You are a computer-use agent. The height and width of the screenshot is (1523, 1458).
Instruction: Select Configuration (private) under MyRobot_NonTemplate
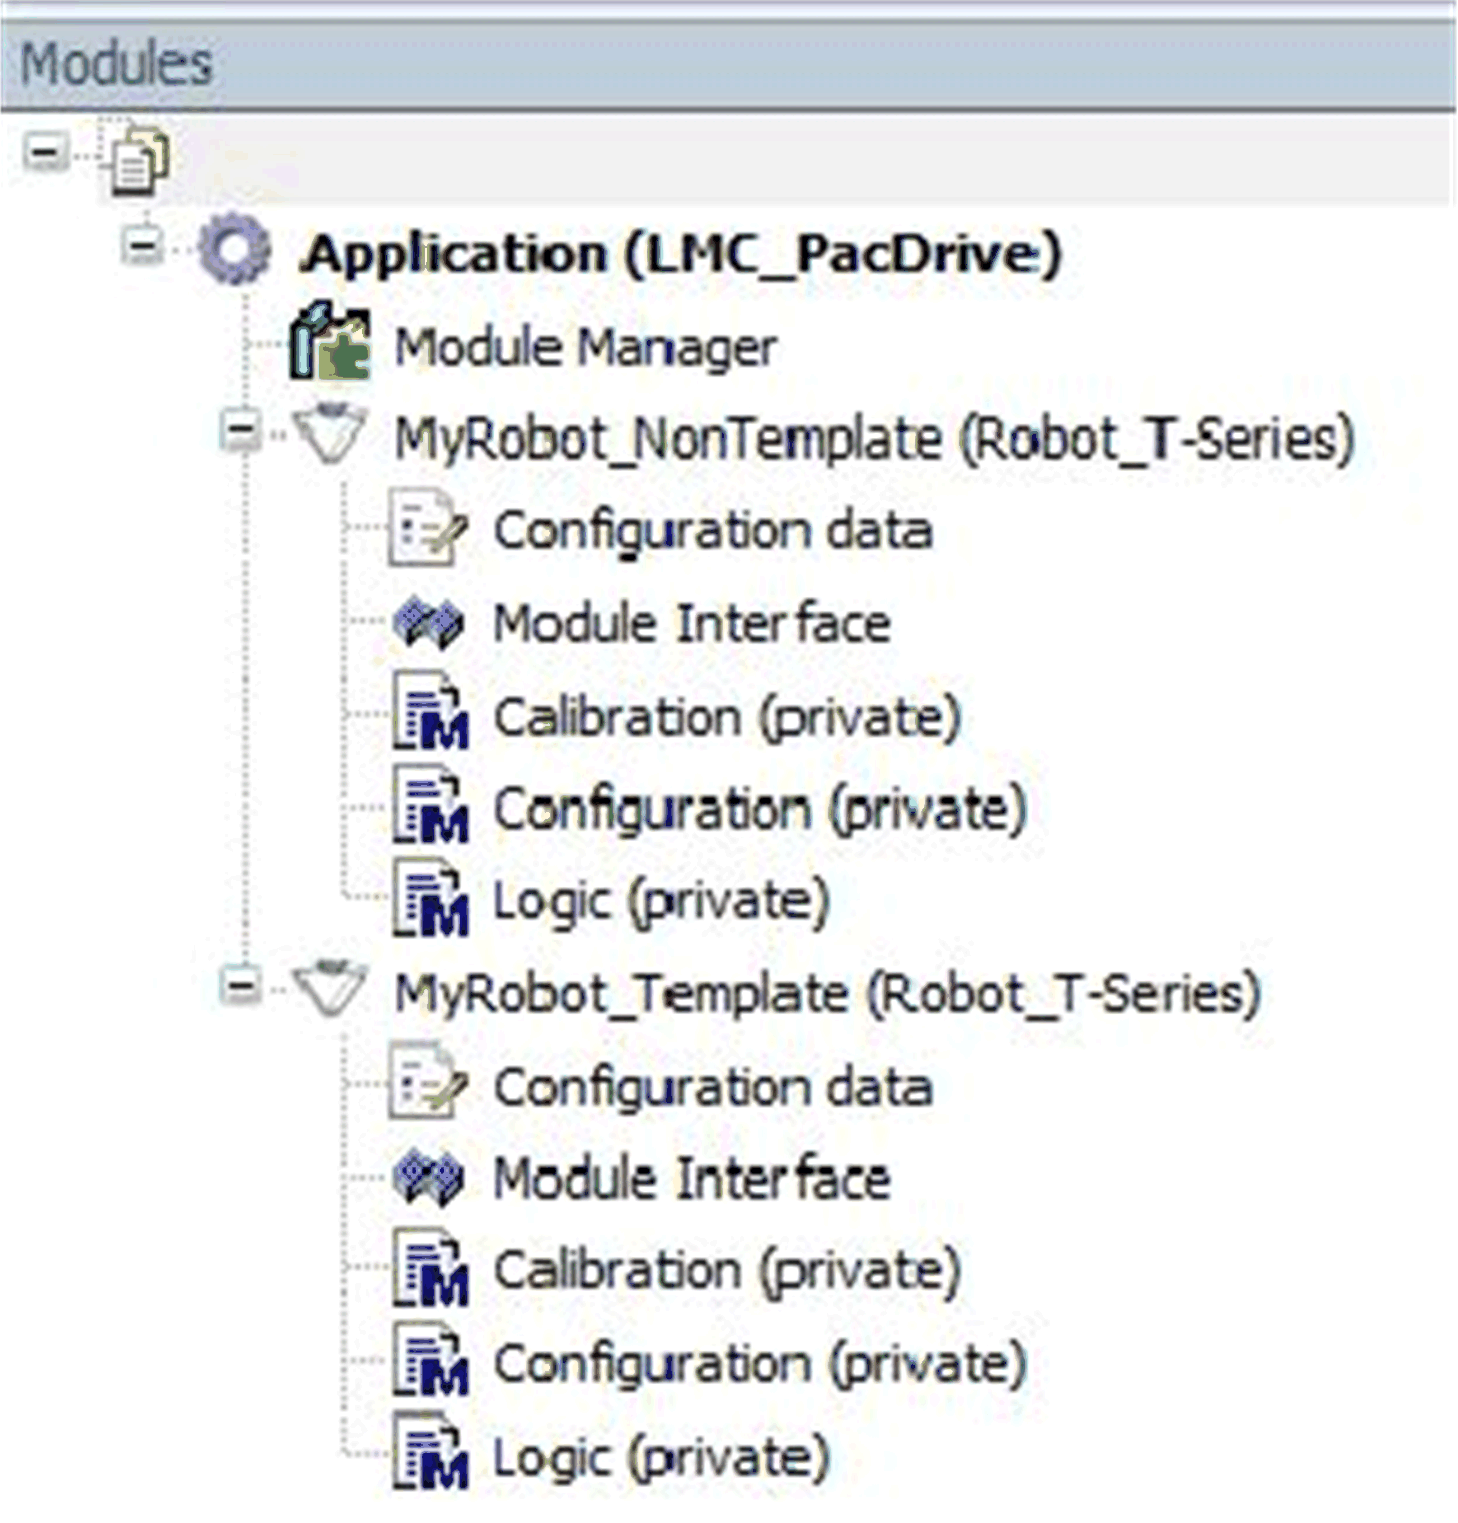pos(760,809)
